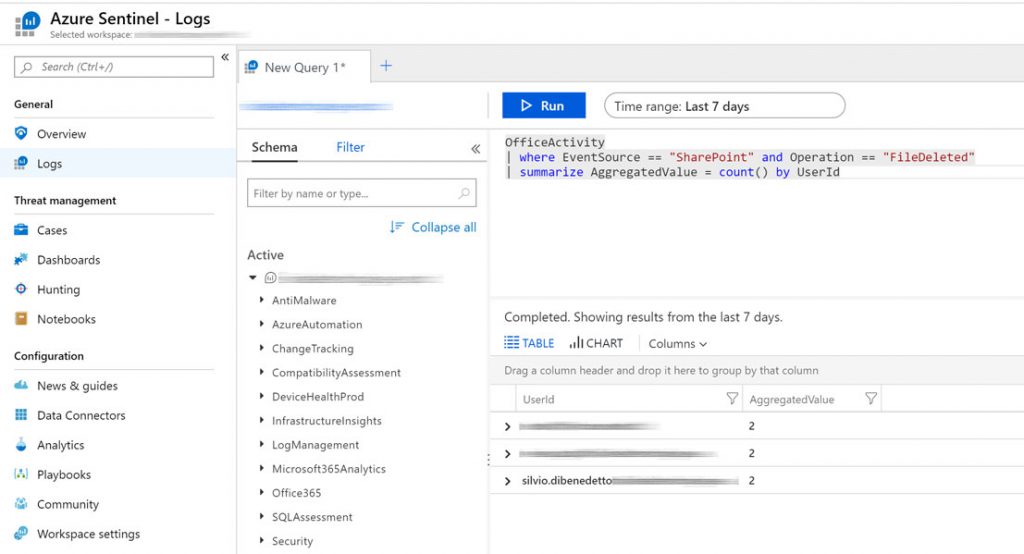This screenshot has height=554, width=1024.
Task: Click into the query editor OfficeActivity line
Action: pyautogui.click(x=554, y=142)
